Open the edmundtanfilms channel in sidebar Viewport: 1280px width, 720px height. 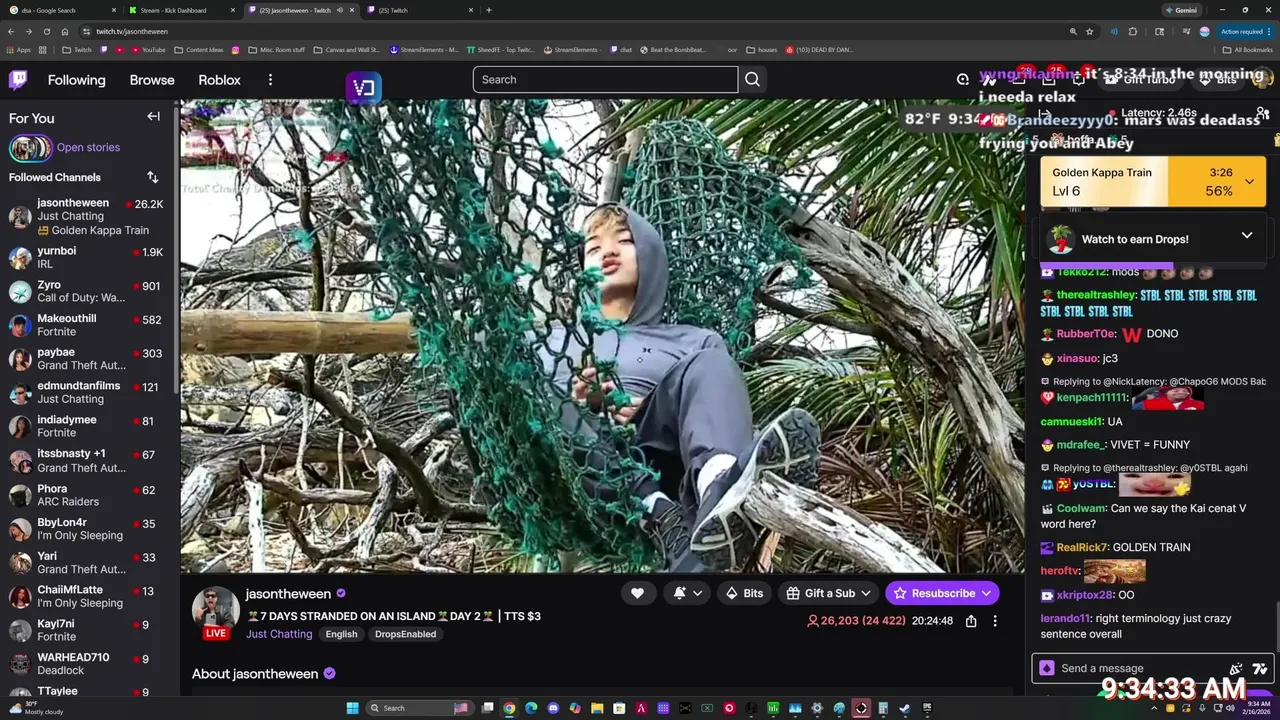coord(86,392)
